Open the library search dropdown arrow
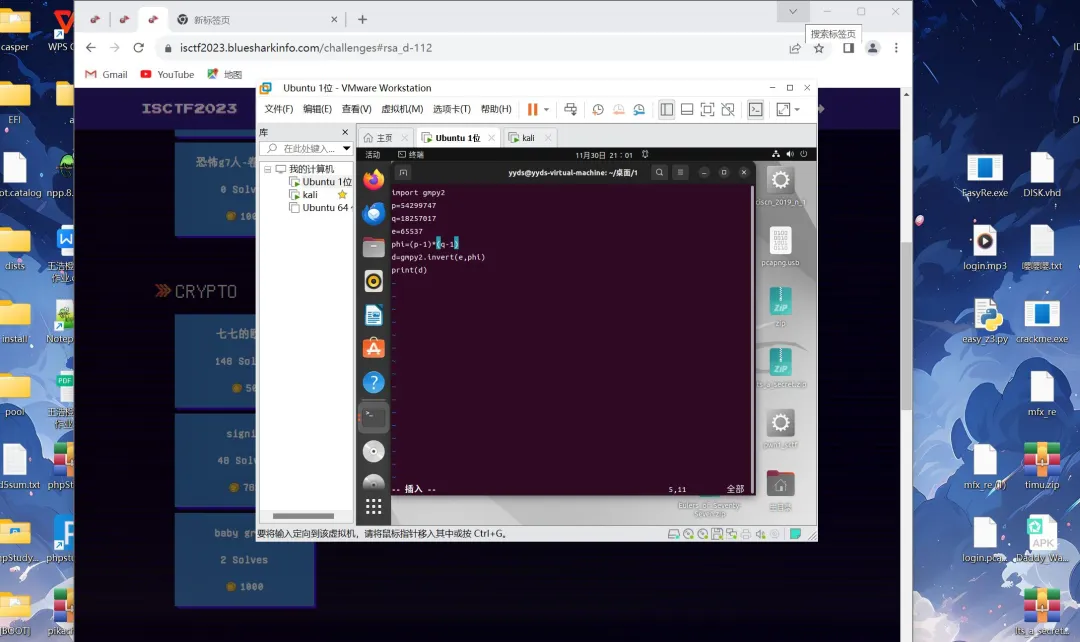 coord(346,148)
